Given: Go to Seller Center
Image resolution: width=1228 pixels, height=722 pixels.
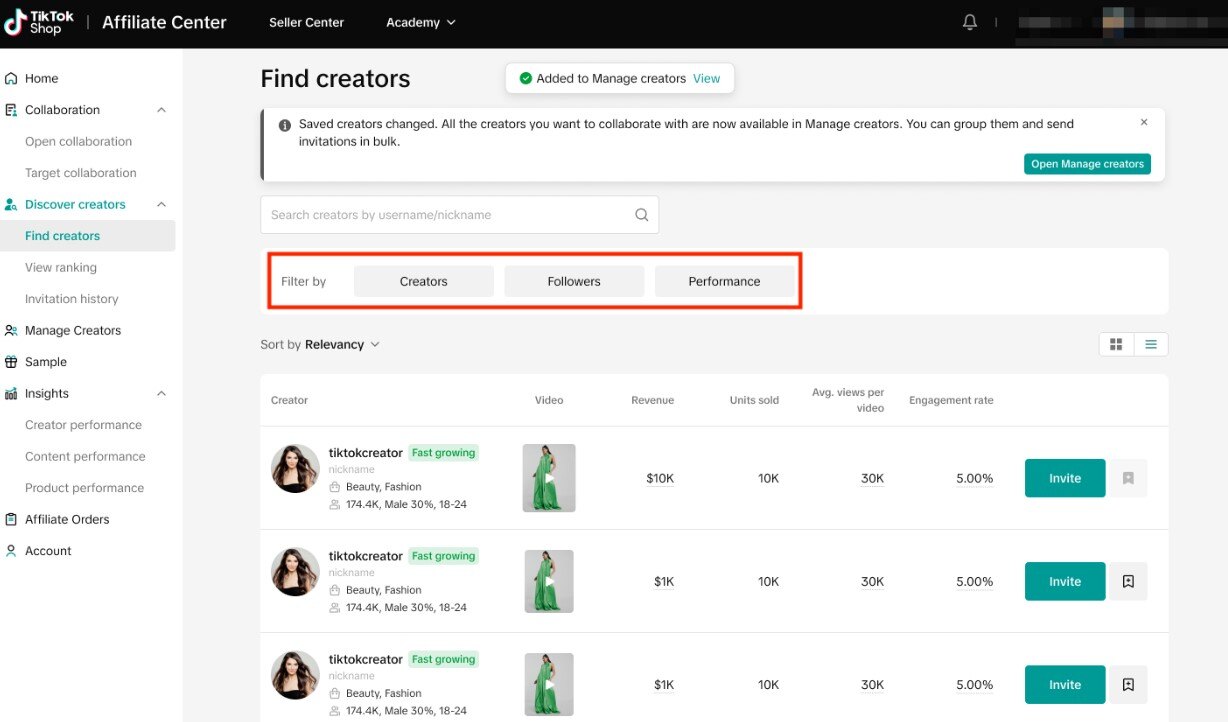Looking at the screenshot, I should tap(306, 22).
